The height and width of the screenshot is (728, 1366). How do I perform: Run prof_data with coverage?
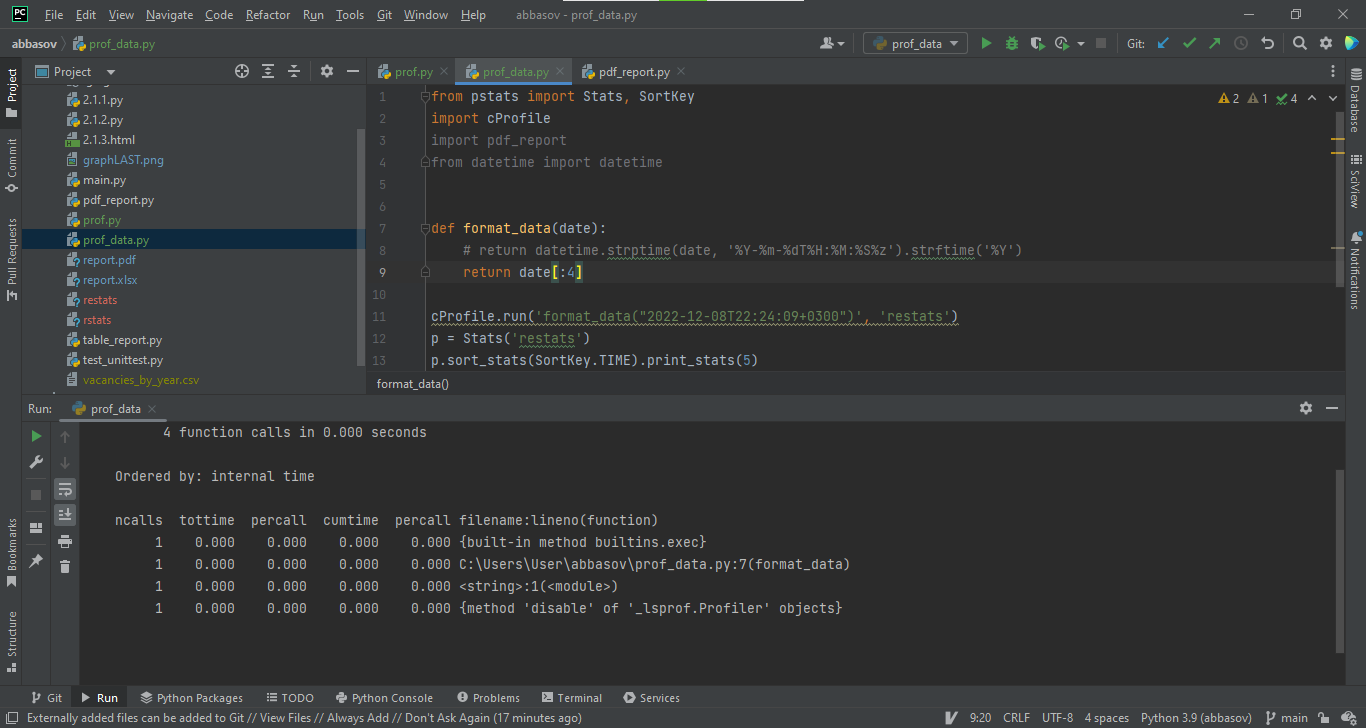coord(1036,43)
